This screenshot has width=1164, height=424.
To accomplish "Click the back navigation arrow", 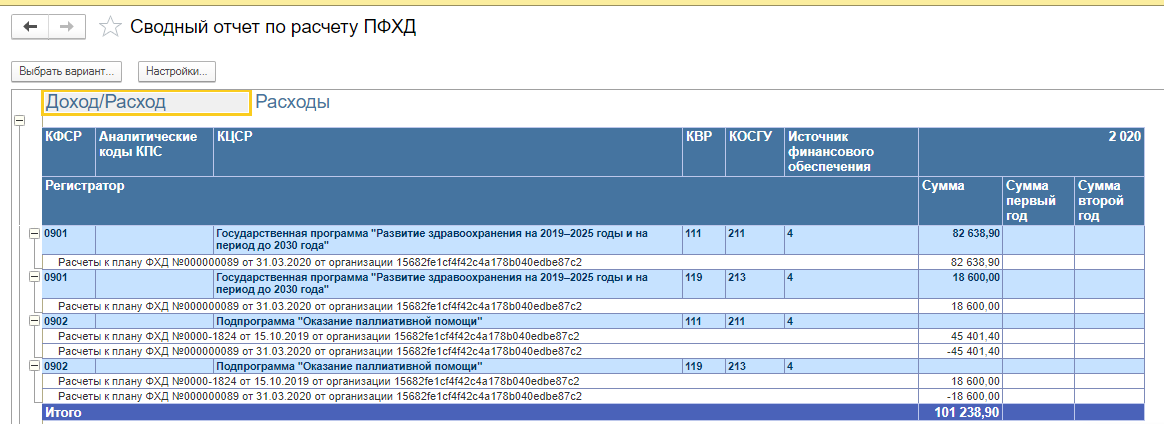I will click(x=29, y=27).
